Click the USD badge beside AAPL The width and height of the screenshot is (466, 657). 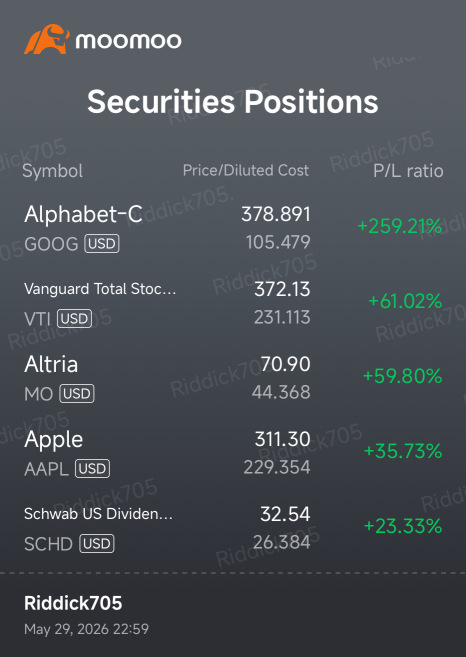coord(93,469)
